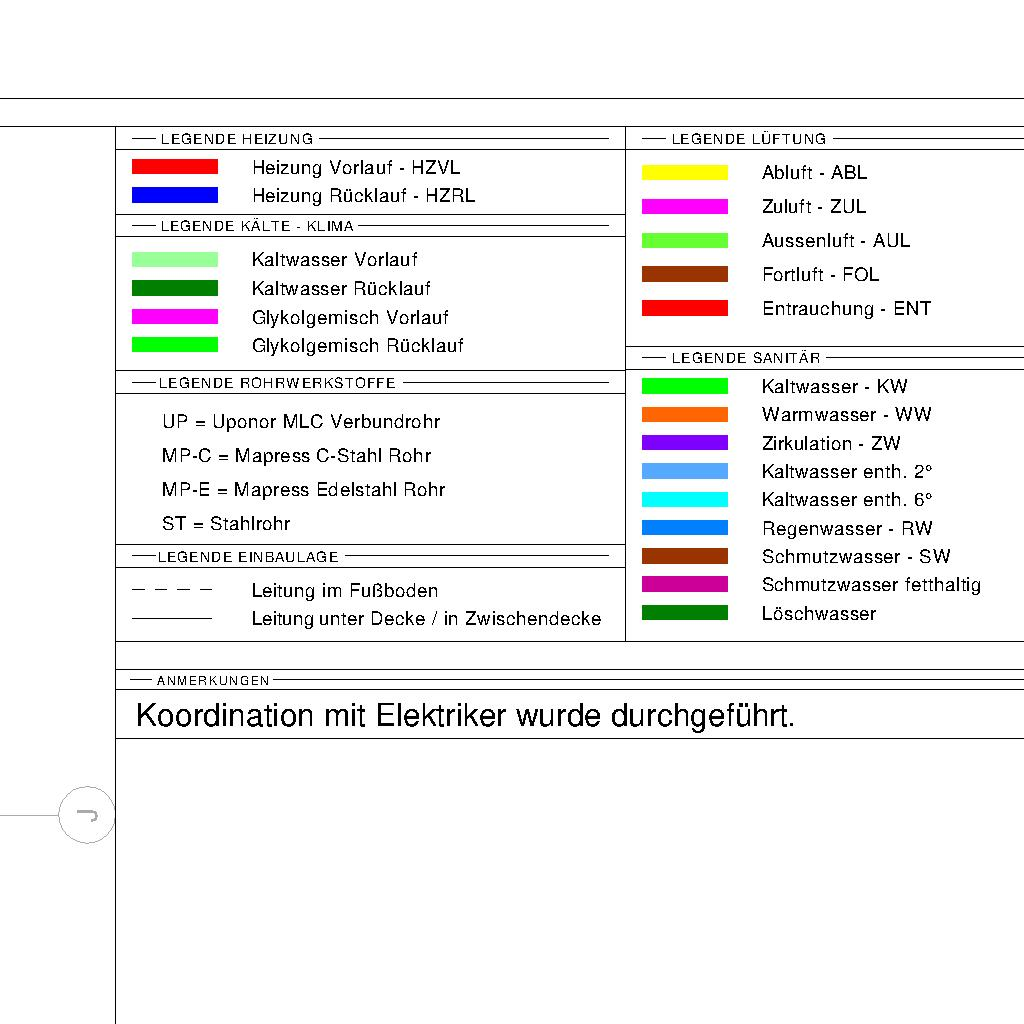Pick the yellow Abluft color bar
This screenshot has width=1024, height=1024.
(684, 173)
